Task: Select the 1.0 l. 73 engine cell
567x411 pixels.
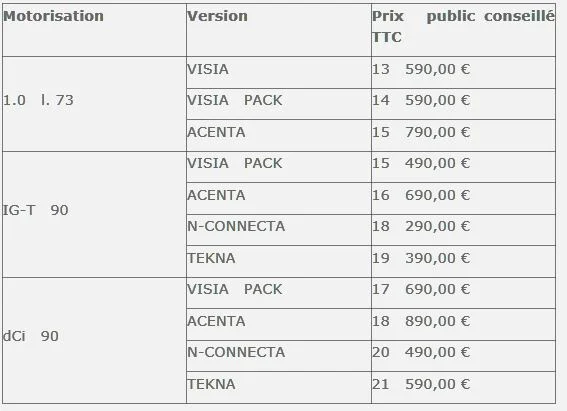Action: [94, 104]
